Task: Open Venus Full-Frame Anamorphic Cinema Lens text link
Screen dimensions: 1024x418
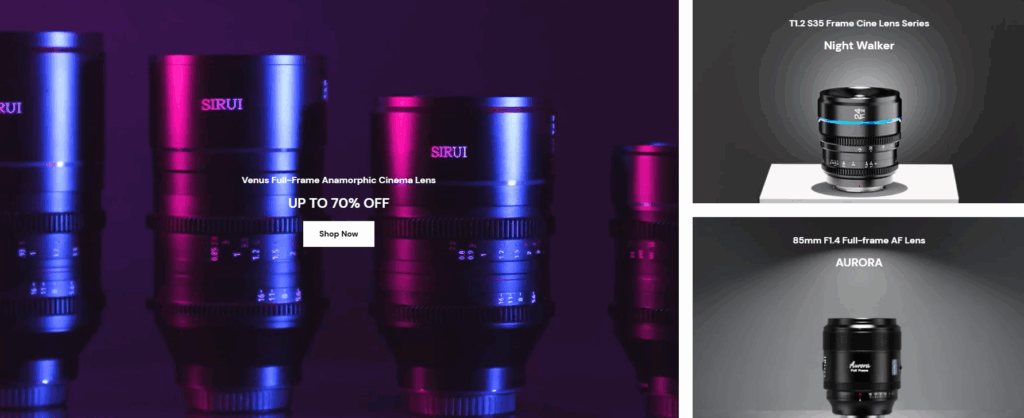Action: [338, 180]
